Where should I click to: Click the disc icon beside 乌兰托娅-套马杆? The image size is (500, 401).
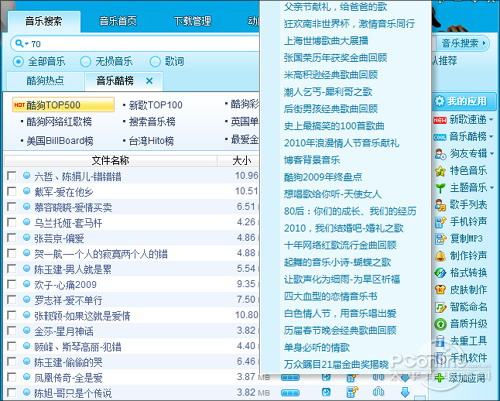pyautogui.click(x=27, y=222)
